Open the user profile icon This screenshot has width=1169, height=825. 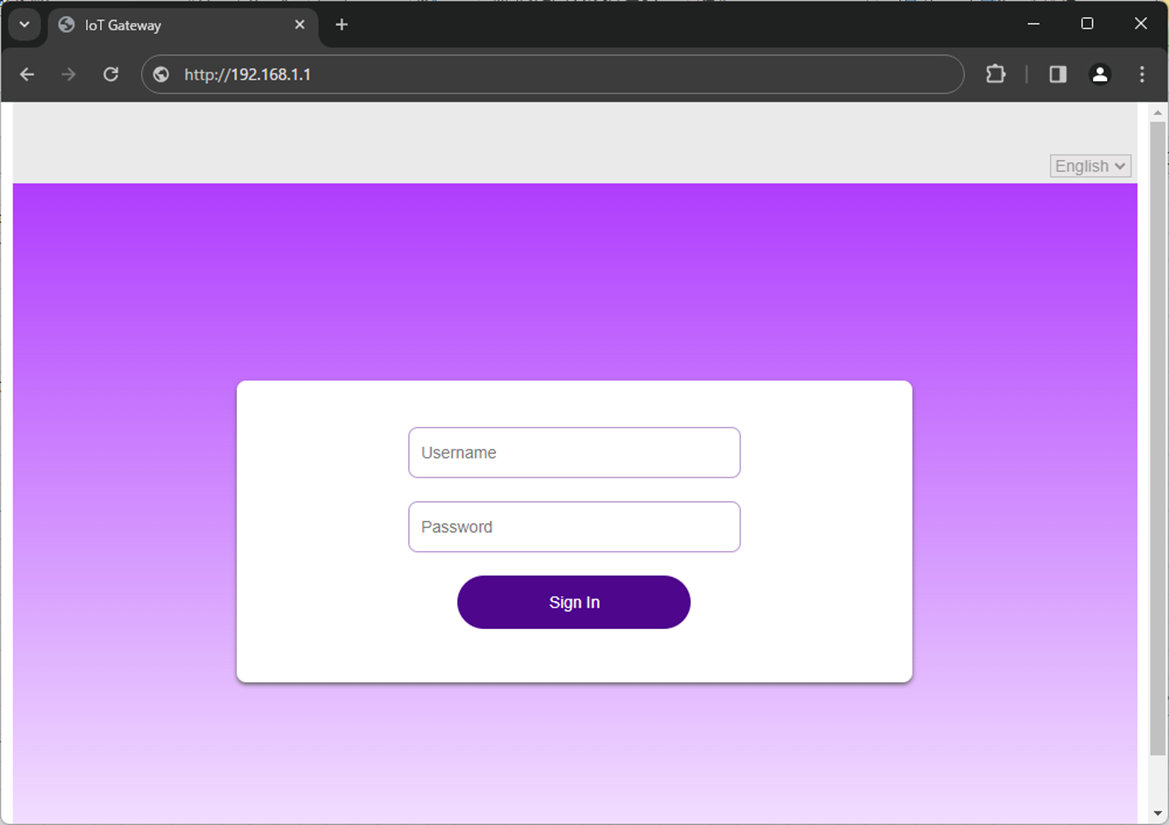1100,74
